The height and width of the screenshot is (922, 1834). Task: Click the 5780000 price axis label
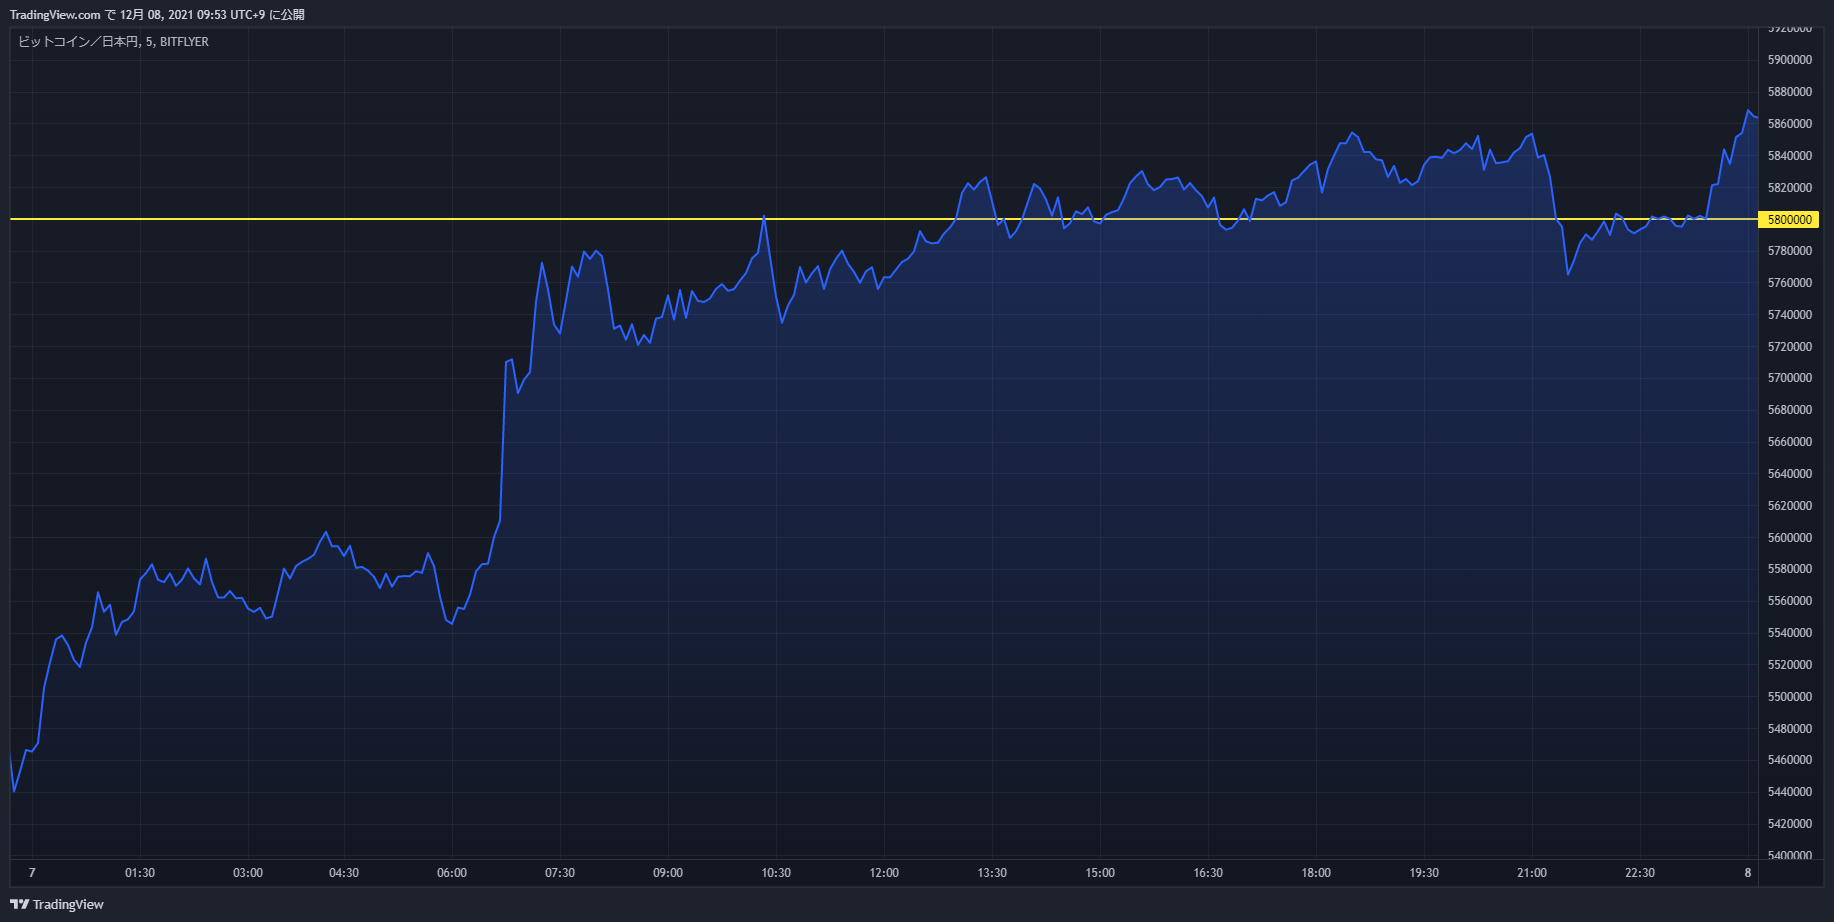pos(1790,251)
